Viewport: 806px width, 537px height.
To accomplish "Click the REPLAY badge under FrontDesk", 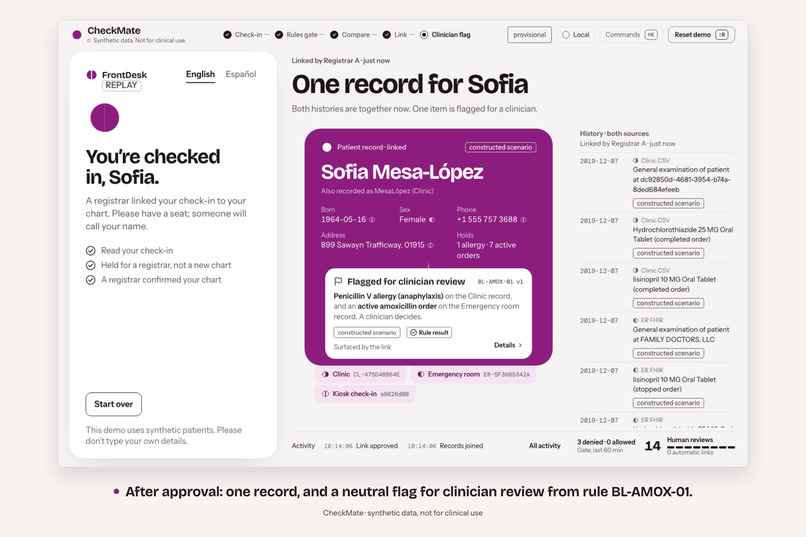I will (121, 85).
